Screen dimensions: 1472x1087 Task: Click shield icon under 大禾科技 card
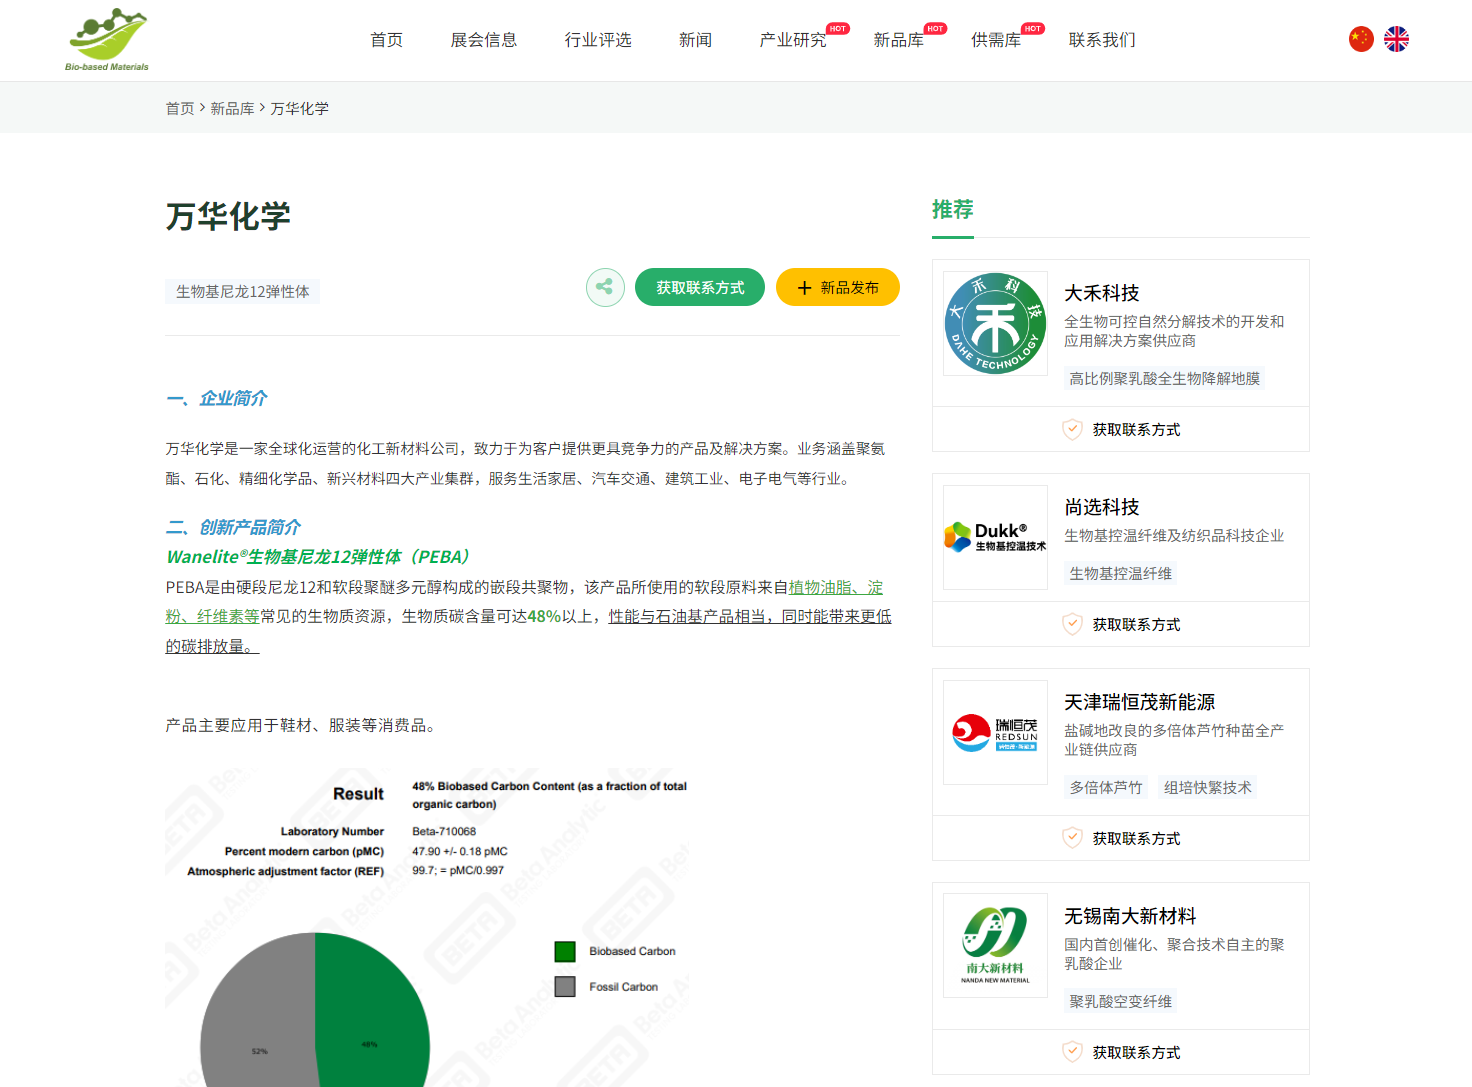tap(1072, 429)
